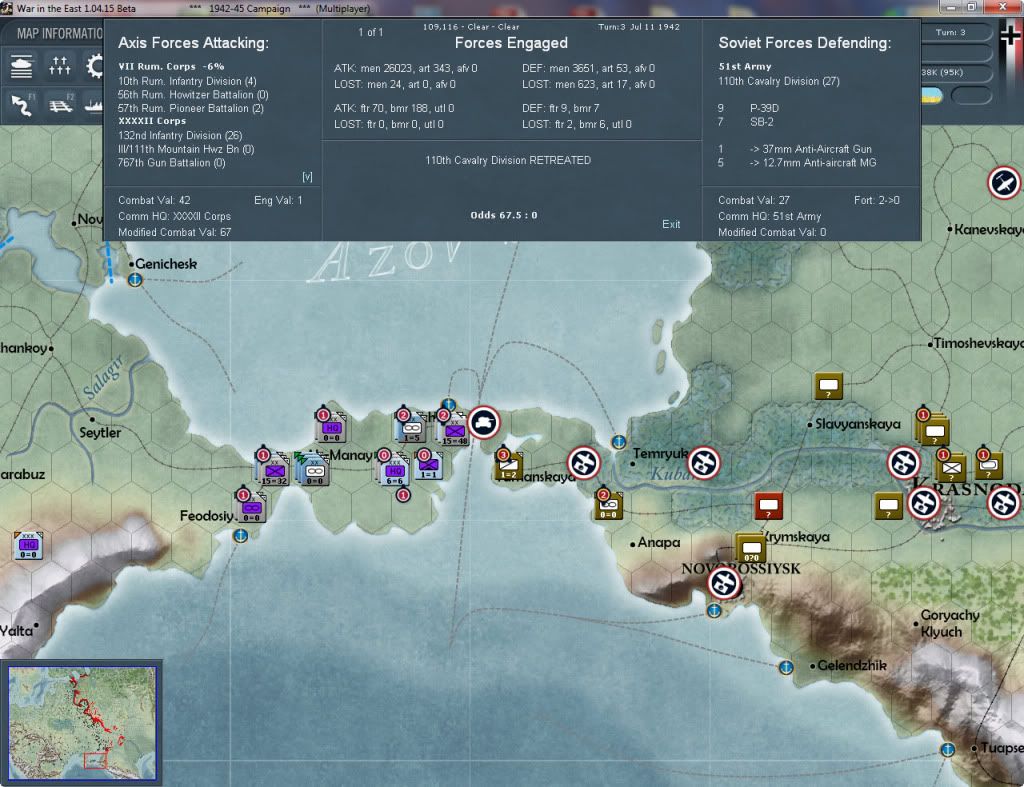Screen dimensions: 1024x787
Task: Click the 57th Rum. Pioneer Battalion entry
Action: (x=191, y=108)
